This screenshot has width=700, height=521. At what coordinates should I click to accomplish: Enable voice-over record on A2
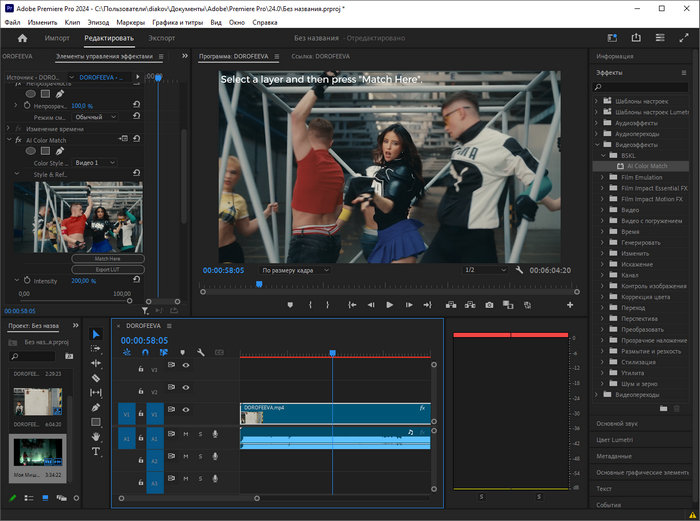coord(215,456)
